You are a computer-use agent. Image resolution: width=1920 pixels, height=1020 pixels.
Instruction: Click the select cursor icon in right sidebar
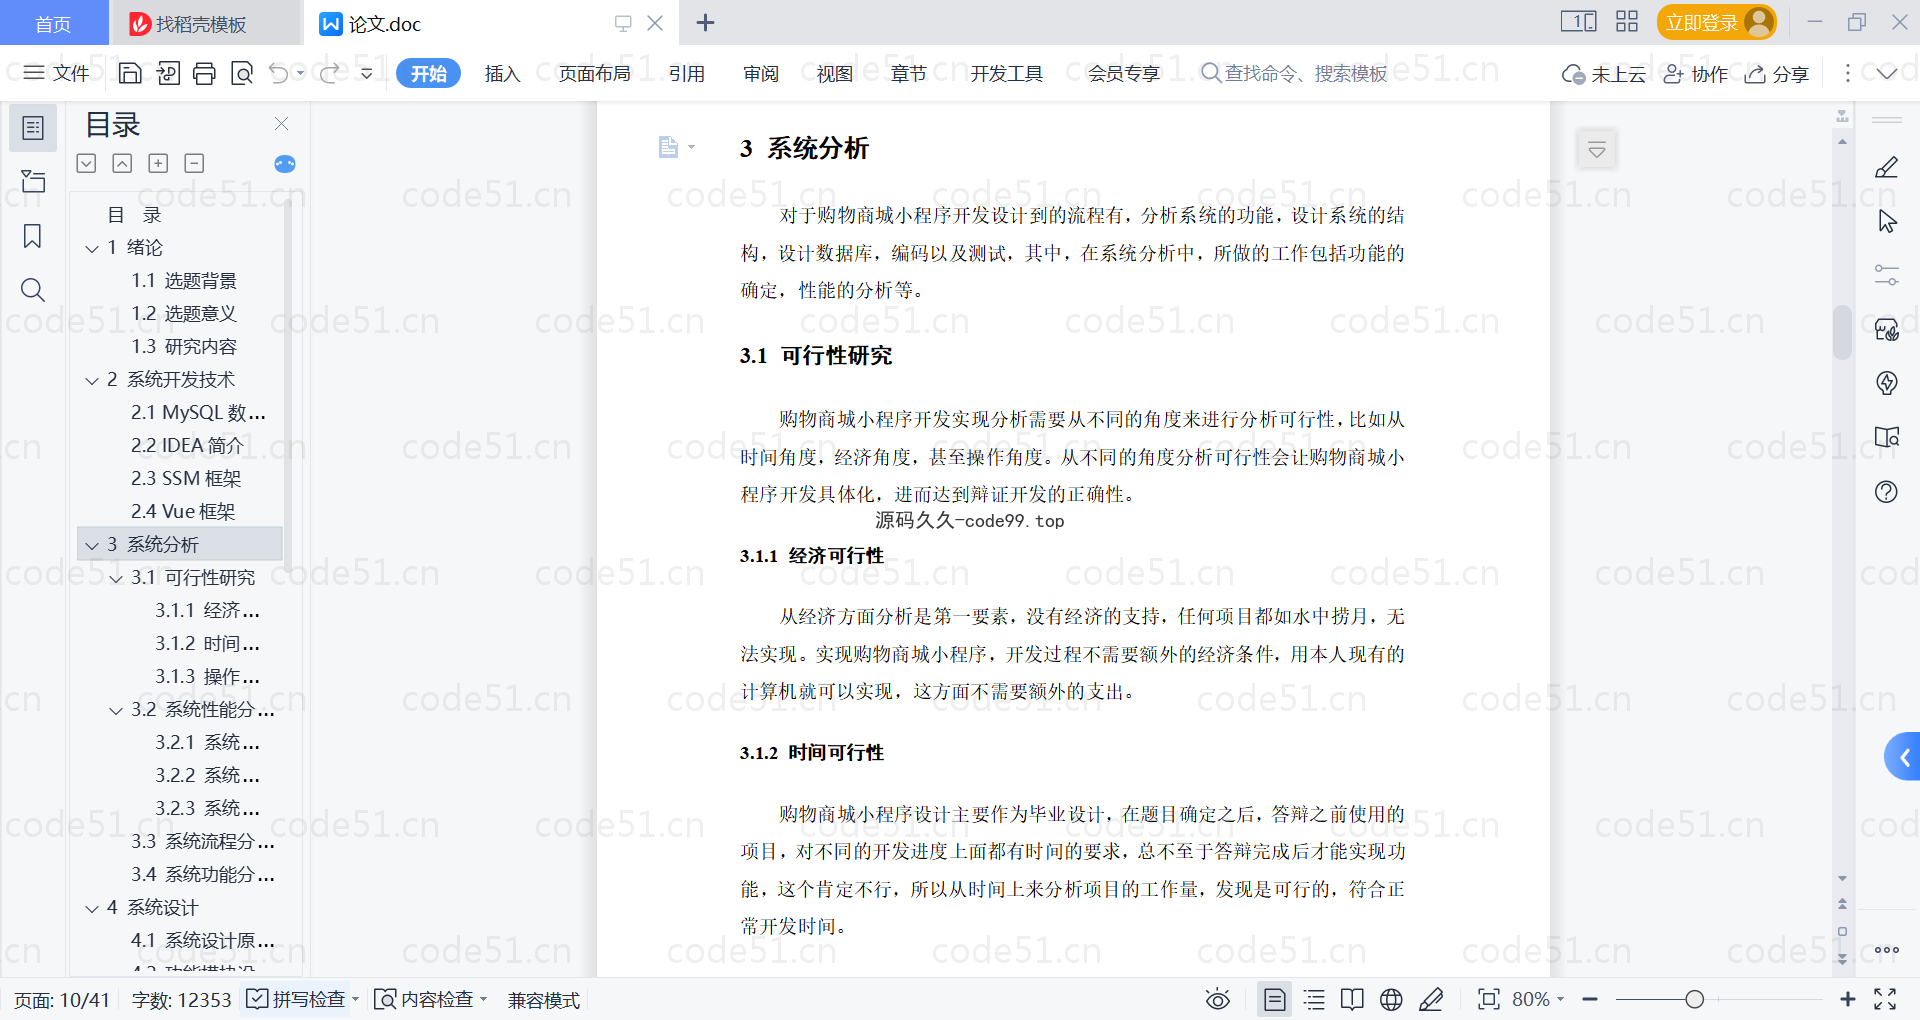point(1887,221)
